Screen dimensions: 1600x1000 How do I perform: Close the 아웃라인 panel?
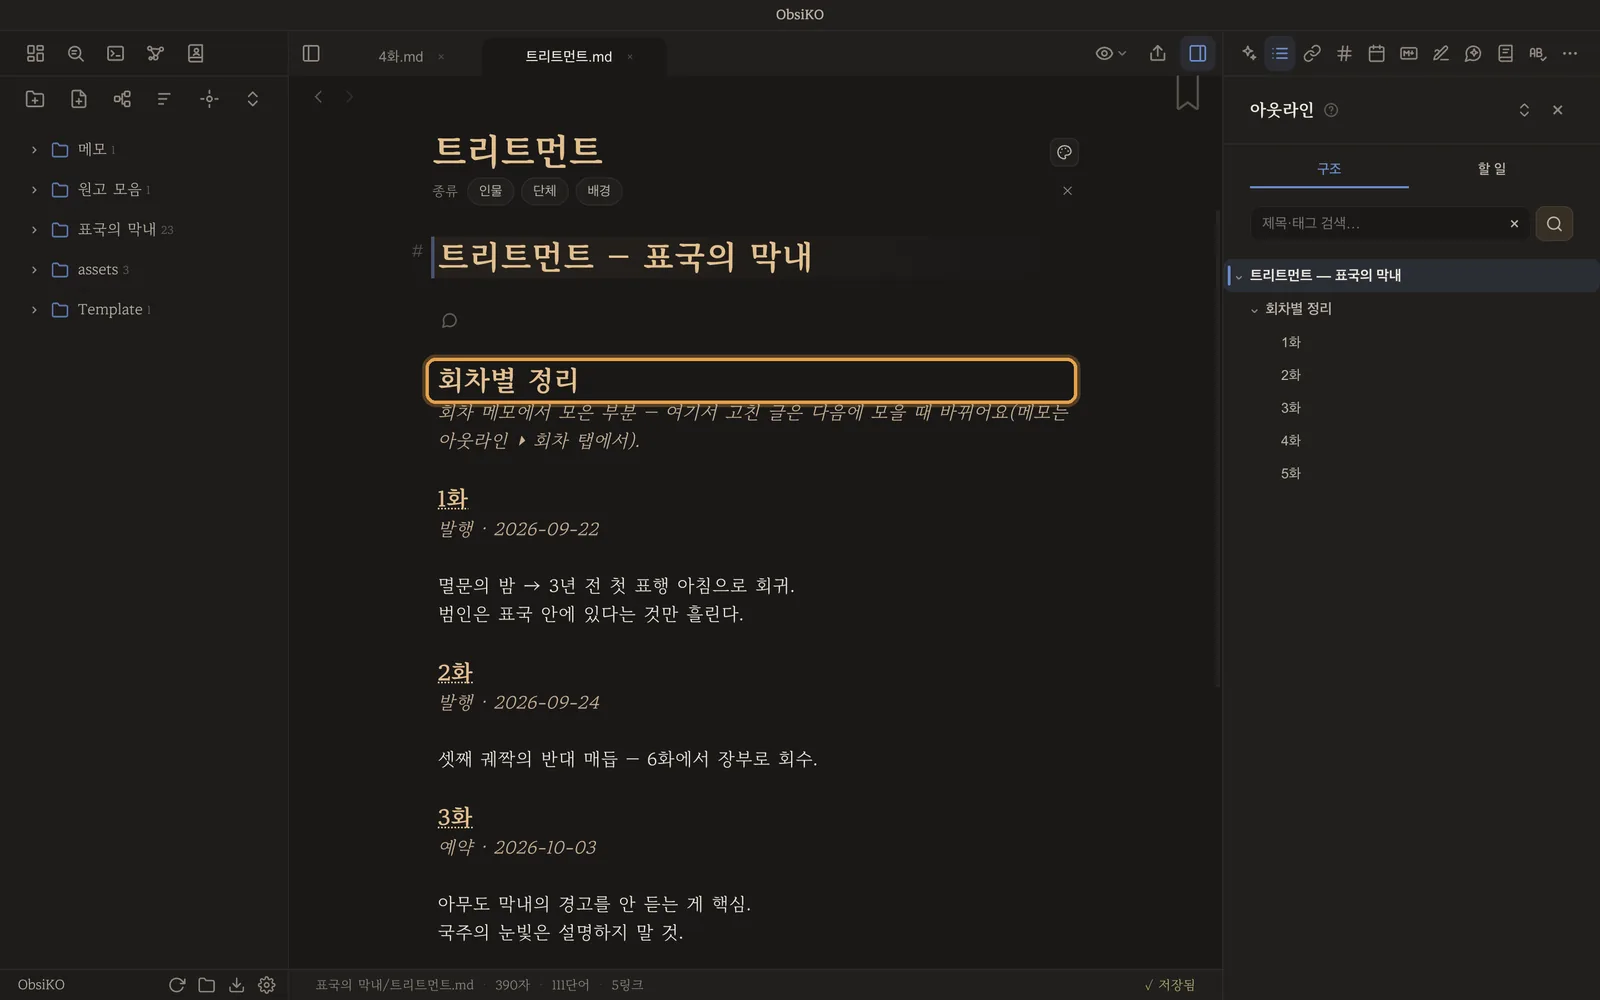coord(1557,110)
